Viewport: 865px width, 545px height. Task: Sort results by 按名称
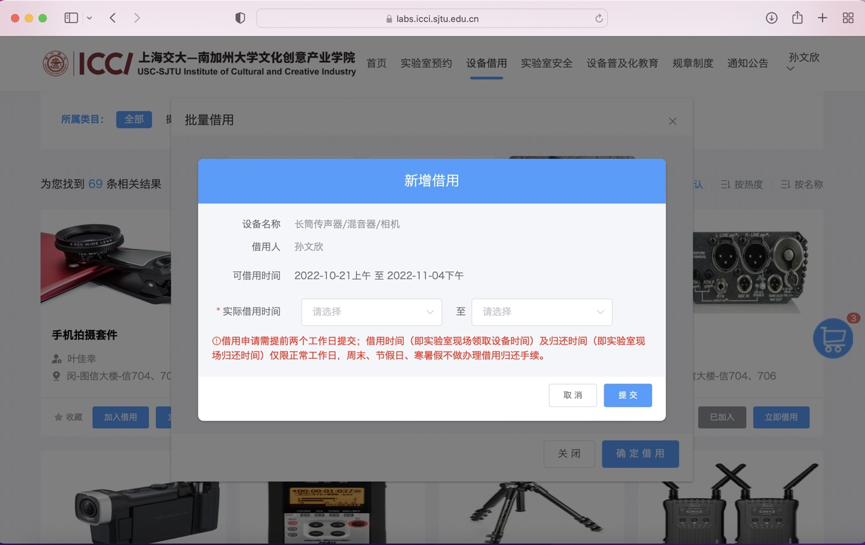pyautogui.click(x=801, y=184)
